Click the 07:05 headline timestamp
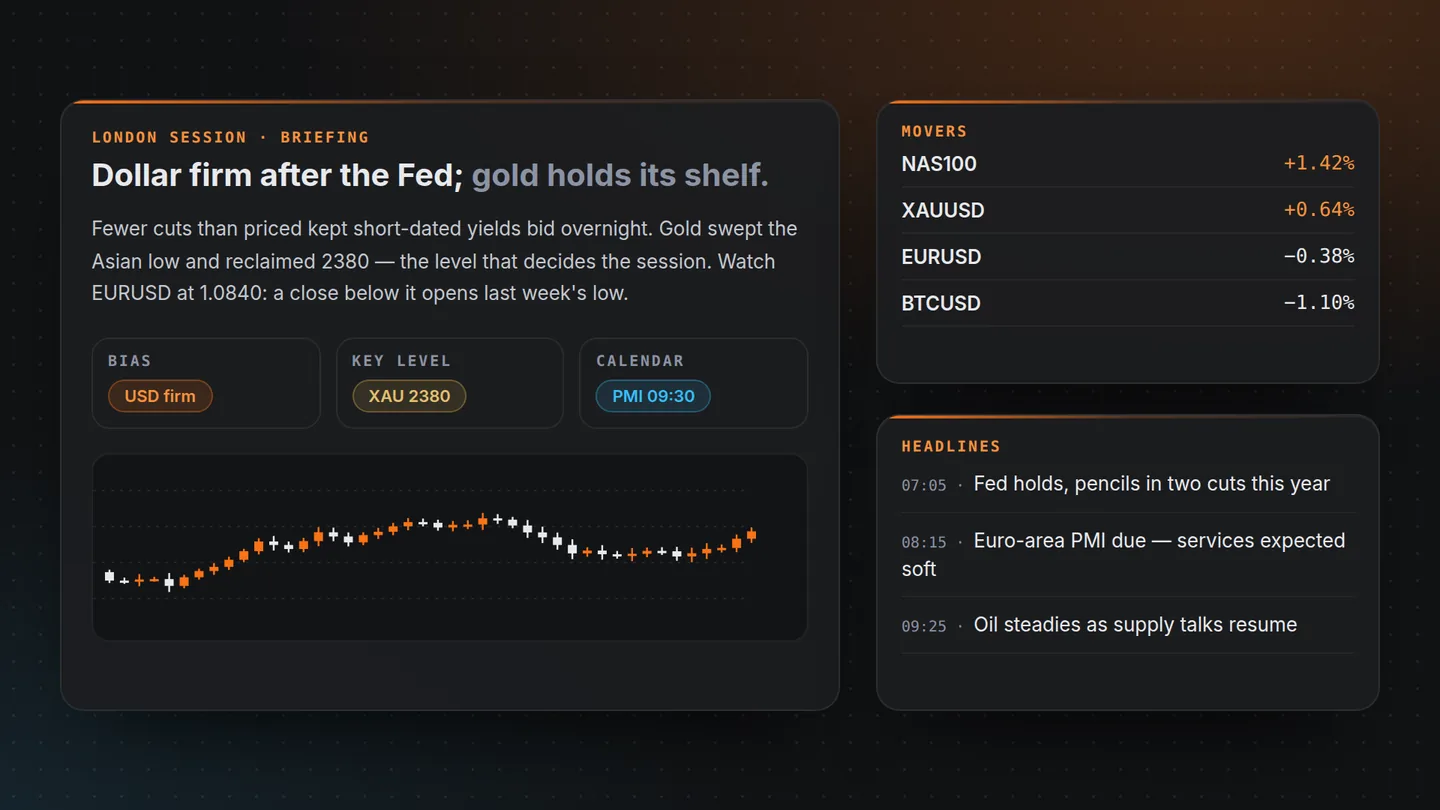Viewport: 1440px width, 810px height. point(923,486)
